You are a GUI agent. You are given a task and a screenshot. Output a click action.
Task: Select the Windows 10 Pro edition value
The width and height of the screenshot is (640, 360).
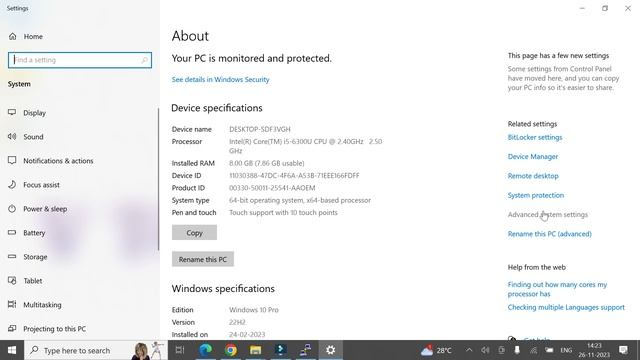tap(253, 310)
